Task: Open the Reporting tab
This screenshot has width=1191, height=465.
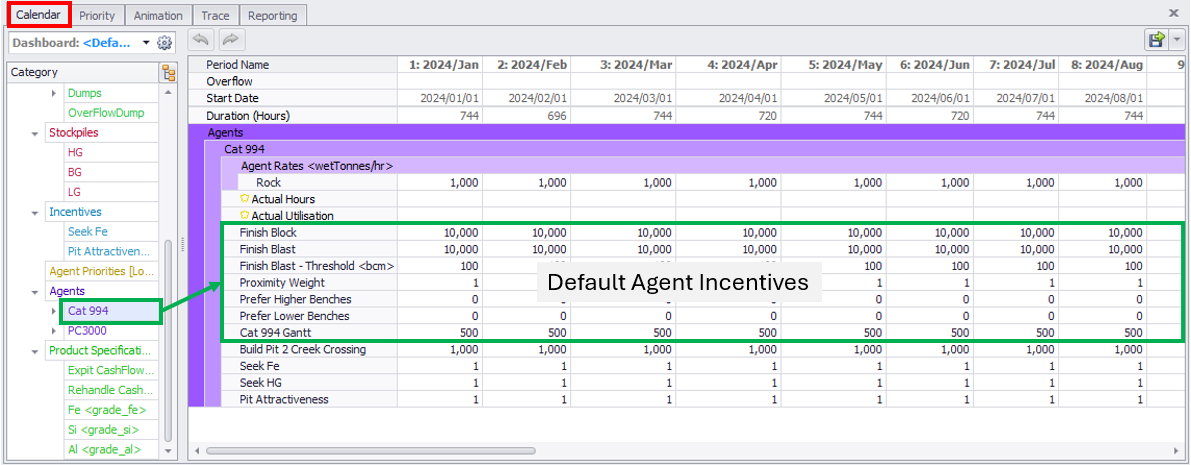Action: 272,15
